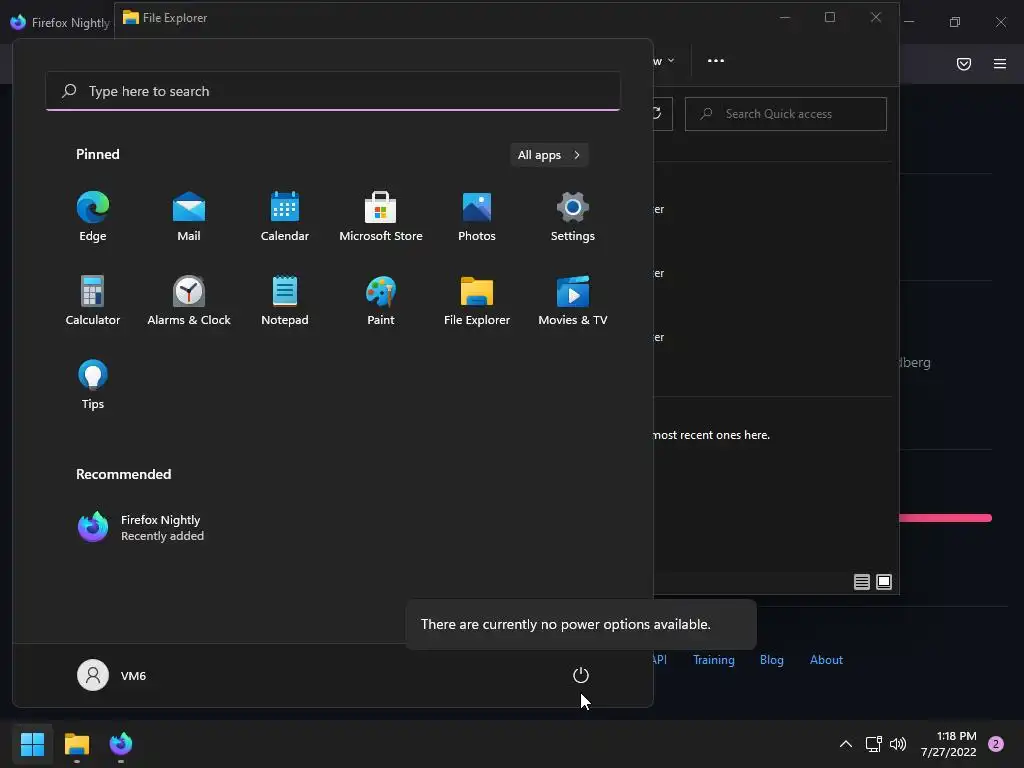Expand the File Explorer View dropdown

point(664,61)
